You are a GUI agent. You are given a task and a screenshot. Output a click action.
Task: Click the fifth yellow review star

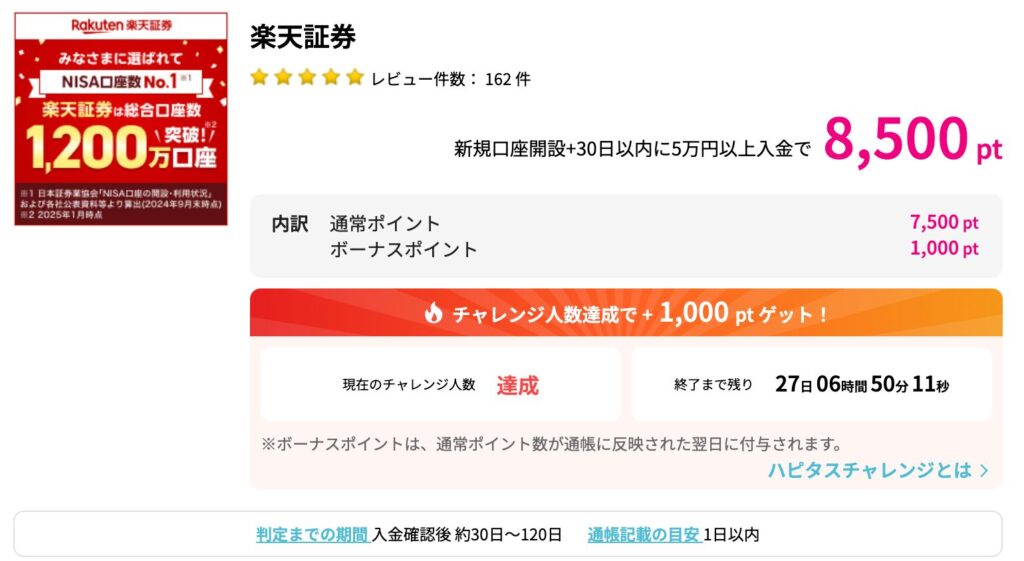355,78
